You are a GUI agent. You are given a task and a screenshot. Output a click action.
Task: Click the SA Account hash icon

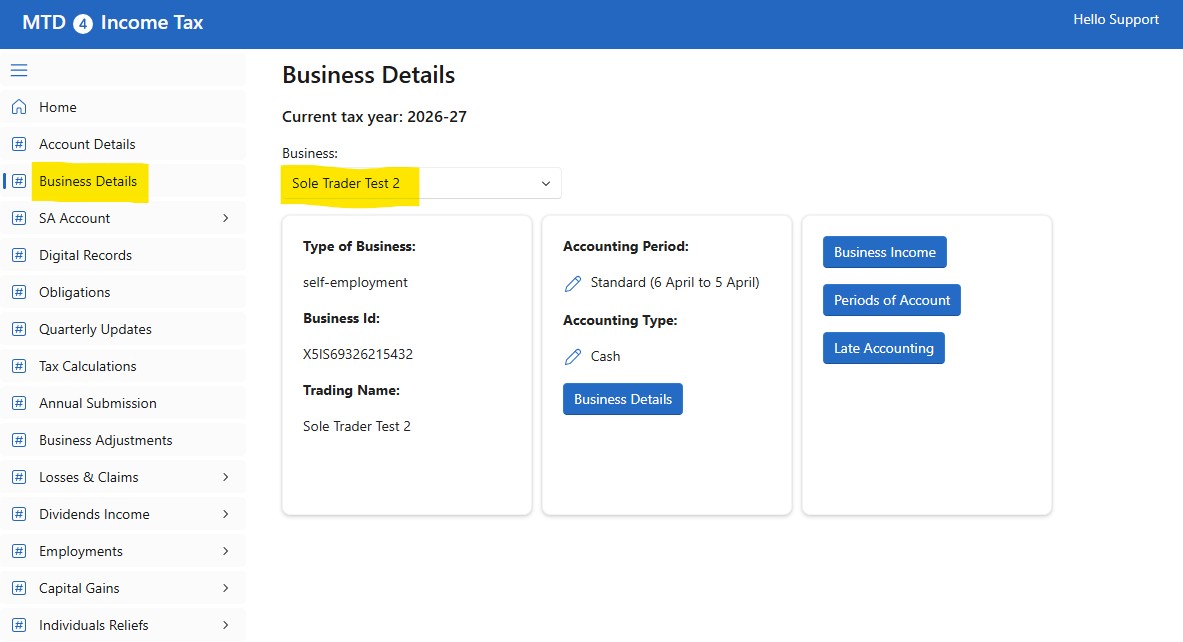click(x=19, y=218)
